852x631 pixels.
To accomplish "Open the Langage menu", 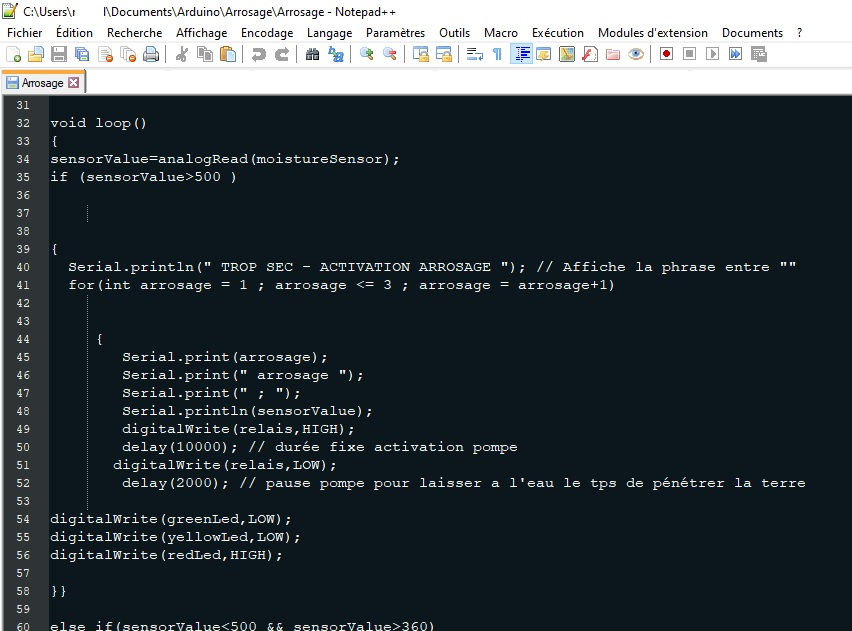I will (x=329, y=33).
